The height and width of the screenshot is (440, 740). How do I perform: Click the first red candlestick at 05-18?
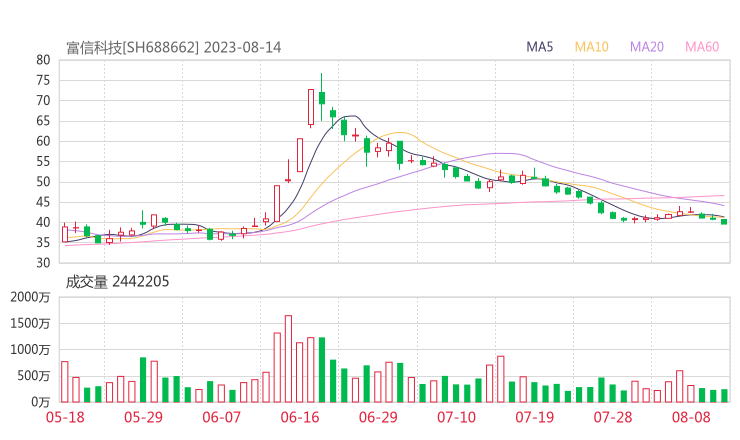[65, 234]
